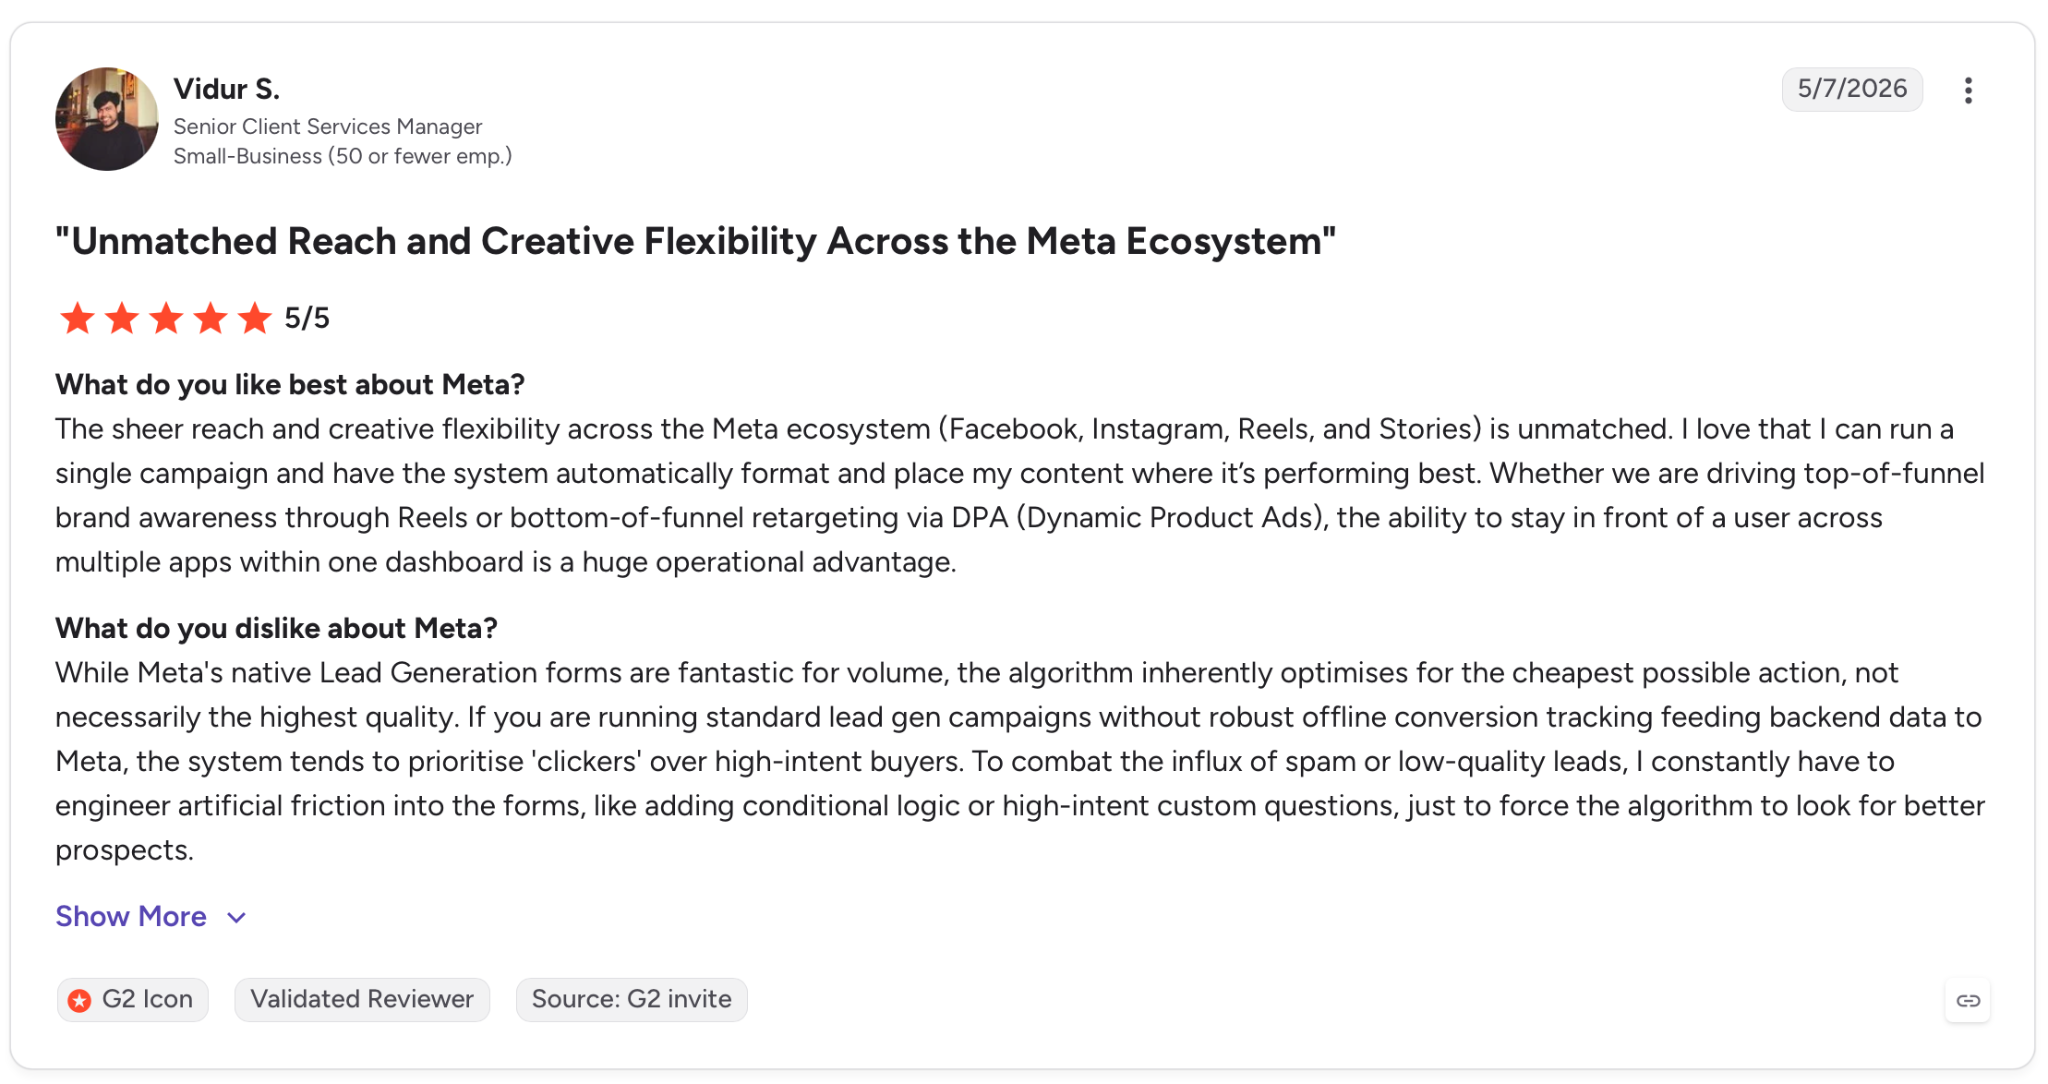This screenshot has width=2048, height=1084.
Task: Click the fifth rating star
Action: pos(254,318)
